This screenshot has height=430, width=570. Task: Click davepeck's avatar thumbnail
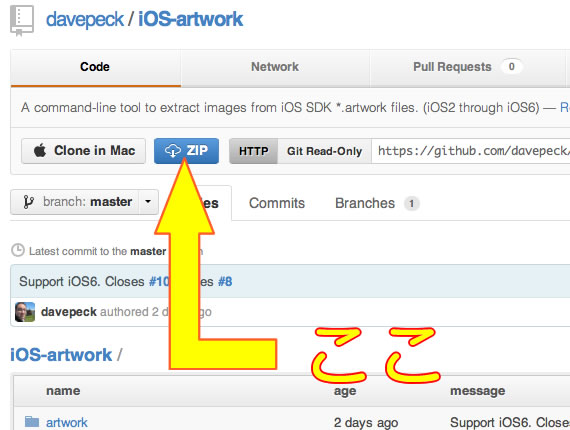click(25, 312)
